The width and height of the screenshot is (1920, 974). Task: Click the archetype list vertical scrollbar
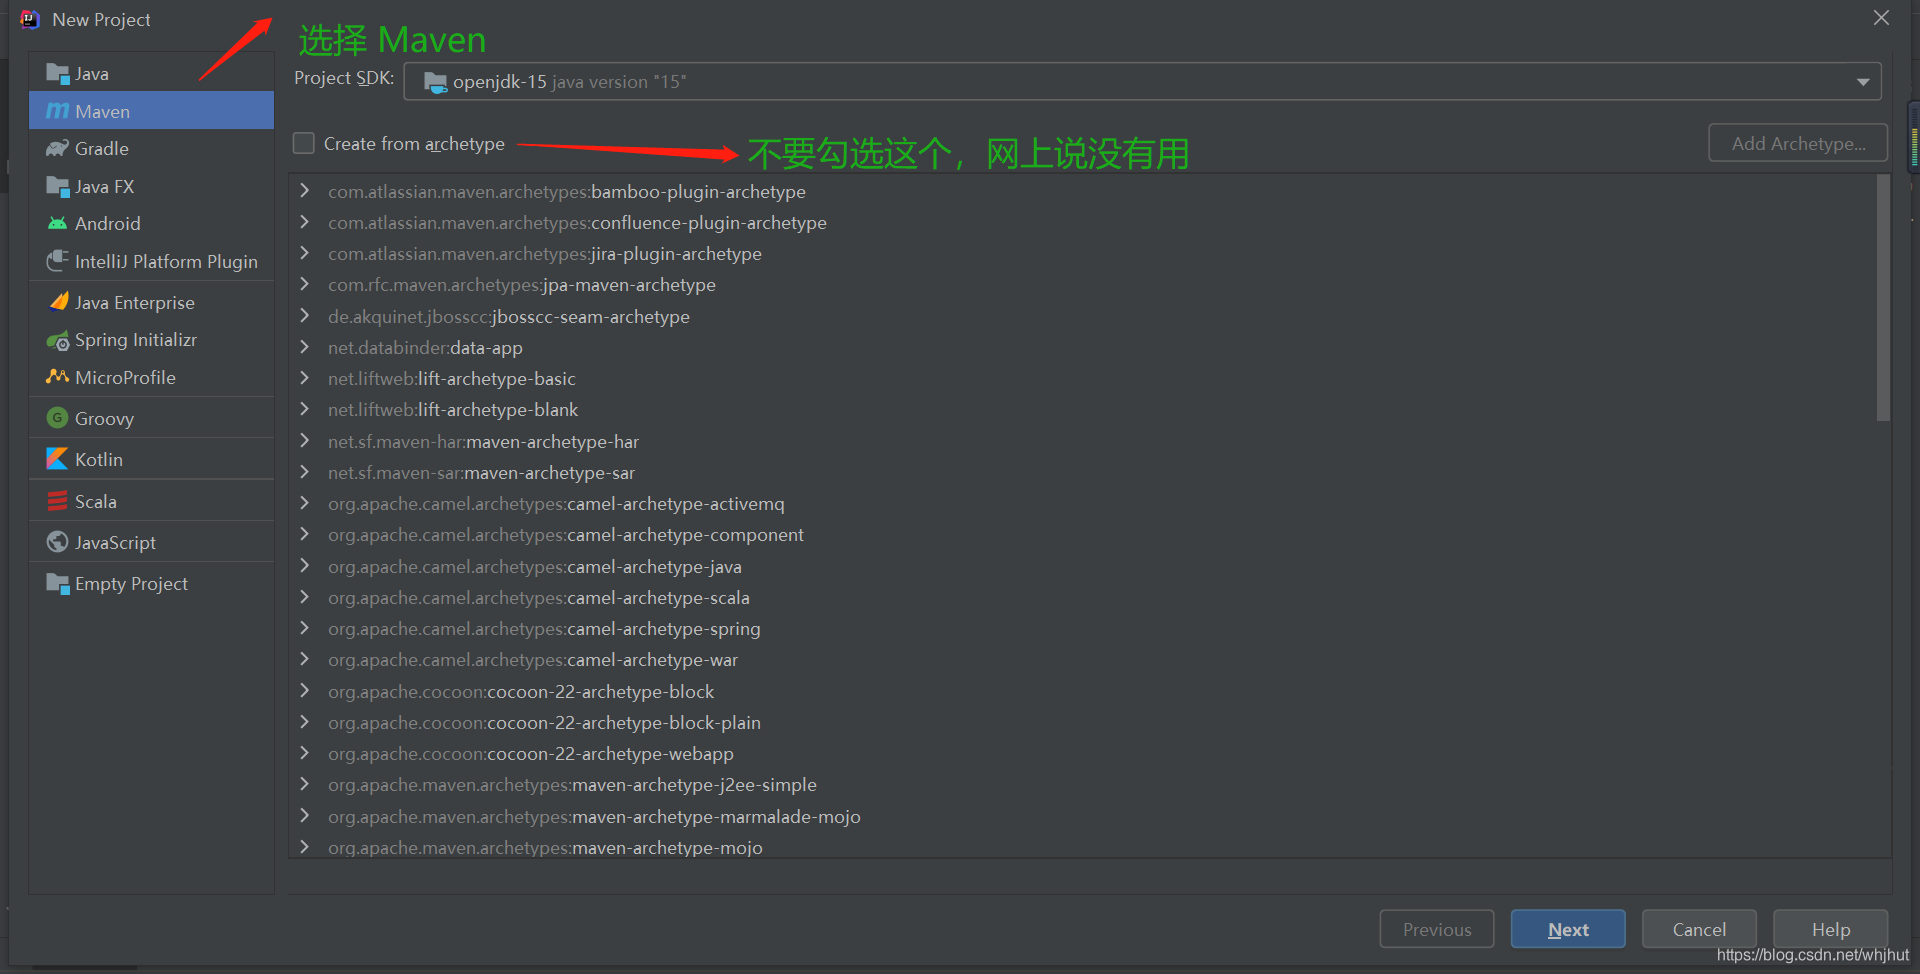pyautogui.click(x=1883, y=298)
